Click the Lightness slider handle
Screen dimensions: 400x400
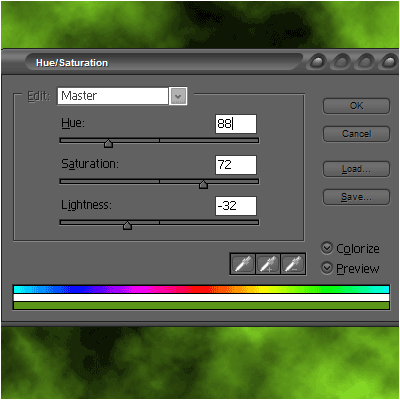point(127,225)
